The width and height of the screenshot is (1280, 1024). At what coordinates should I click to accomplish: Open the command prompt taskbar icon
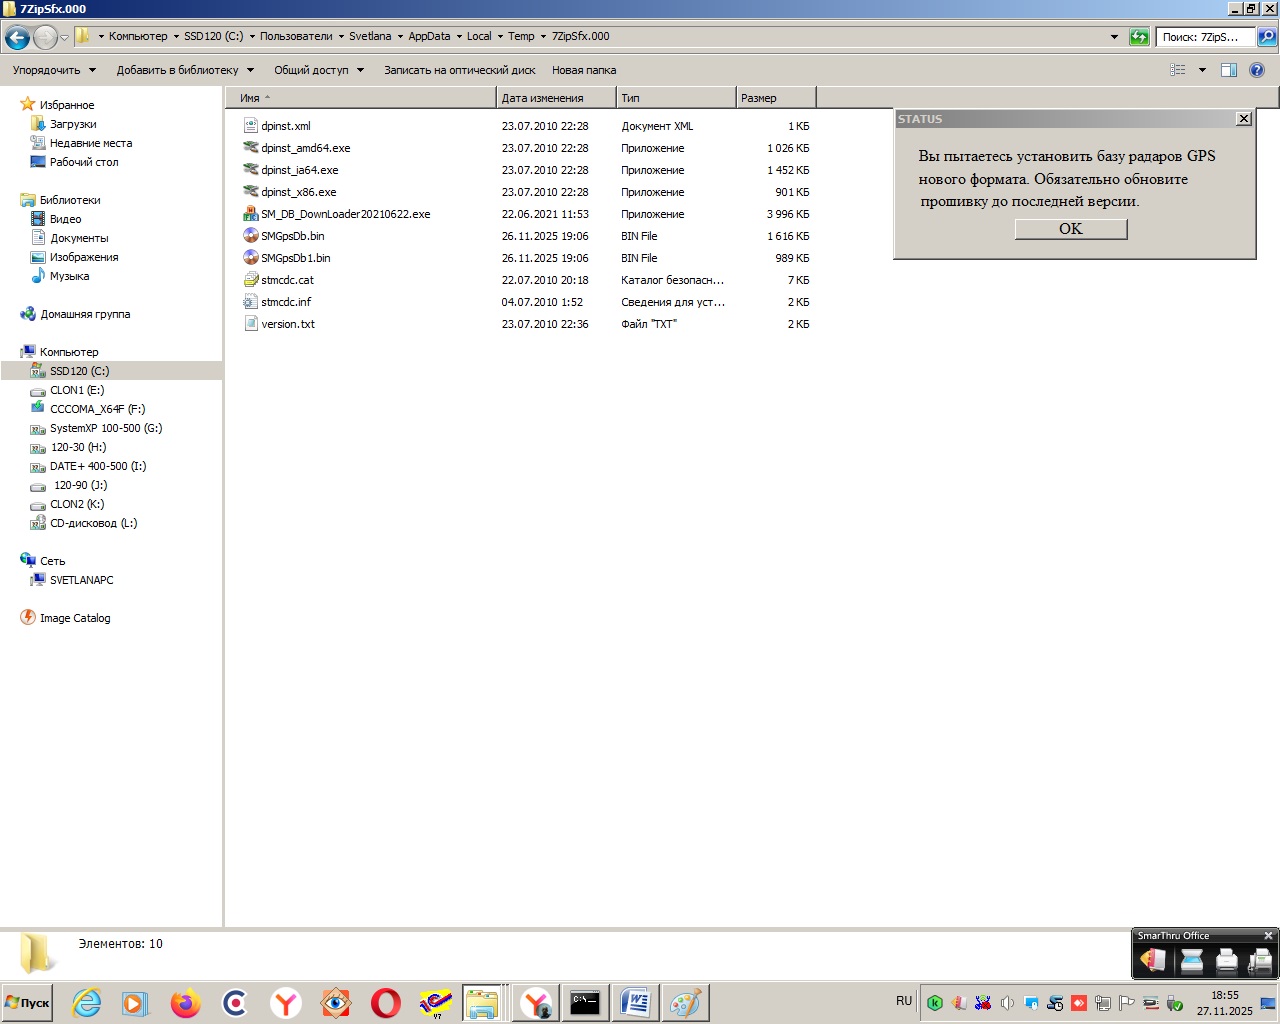click(x=585, y=1003)
